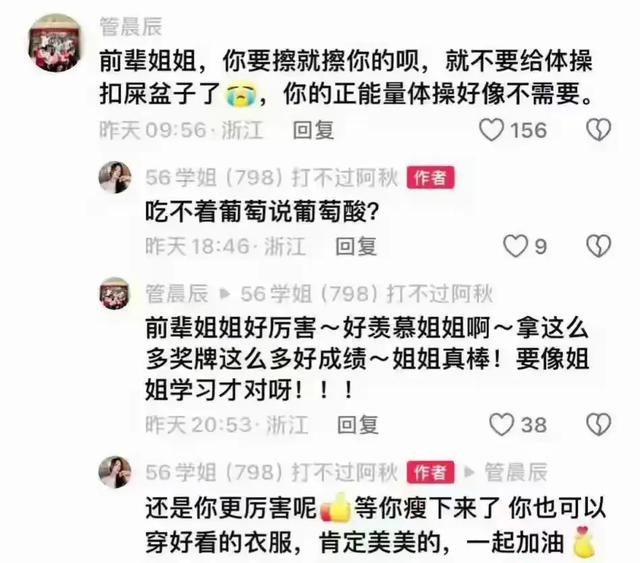Open 56学姐 author avatar in first reply
The image size is (640, 563).
pyautogui.click(x=115, y=177)
